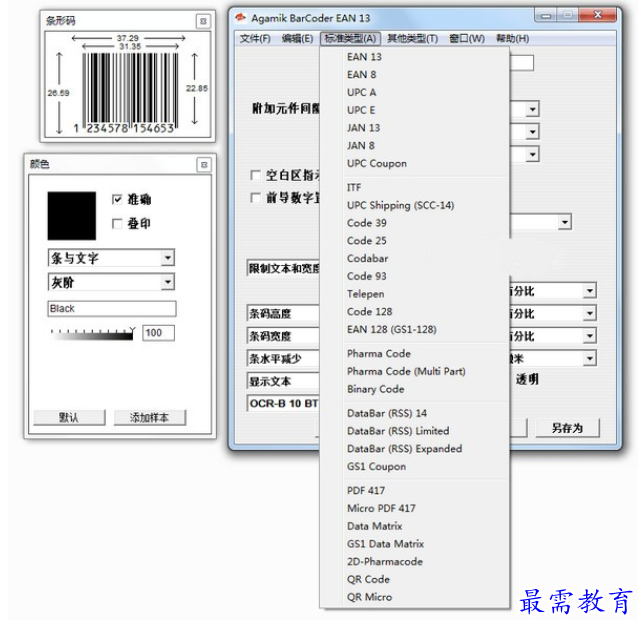Click the black color swatch
This screenshot has height=633, width=641.
72,215
